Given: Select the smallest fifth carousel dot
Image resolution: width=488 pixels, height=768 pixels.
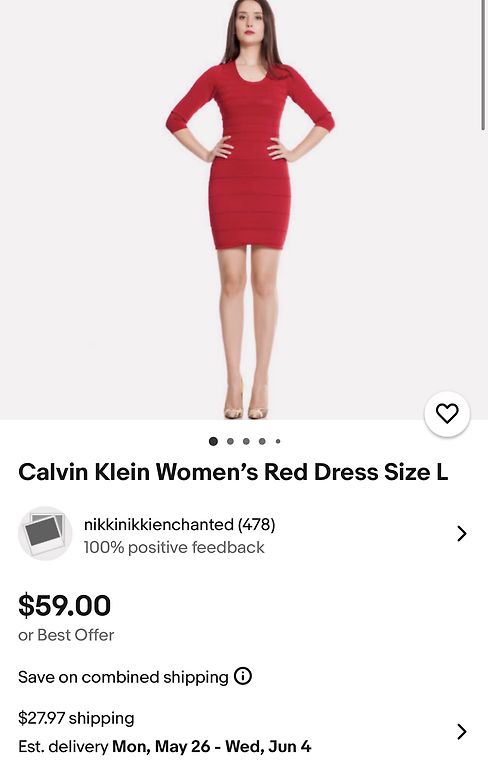Looking at the screenshot, I should 278,441.
